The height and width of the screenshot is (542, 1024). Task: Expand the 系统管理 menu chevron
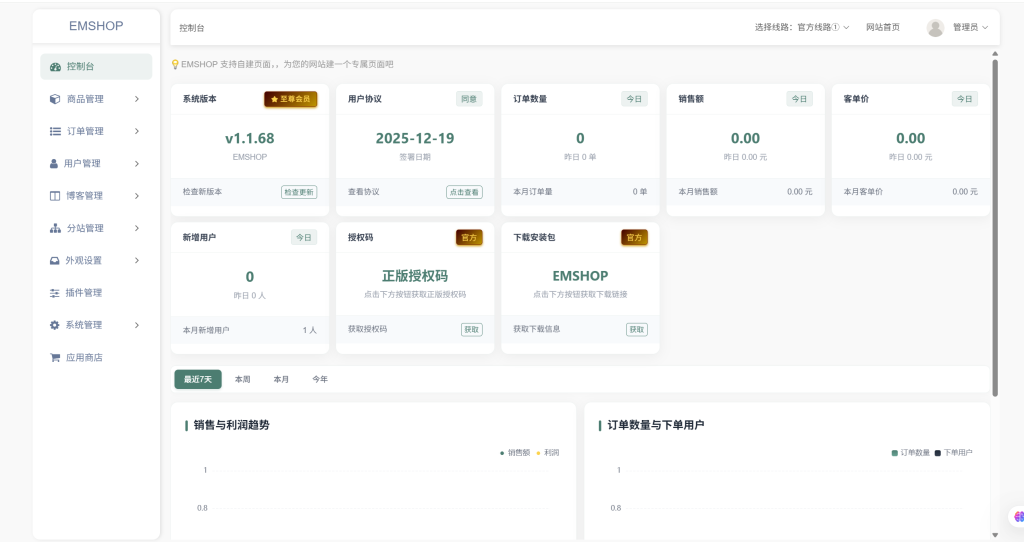(137, 325)
